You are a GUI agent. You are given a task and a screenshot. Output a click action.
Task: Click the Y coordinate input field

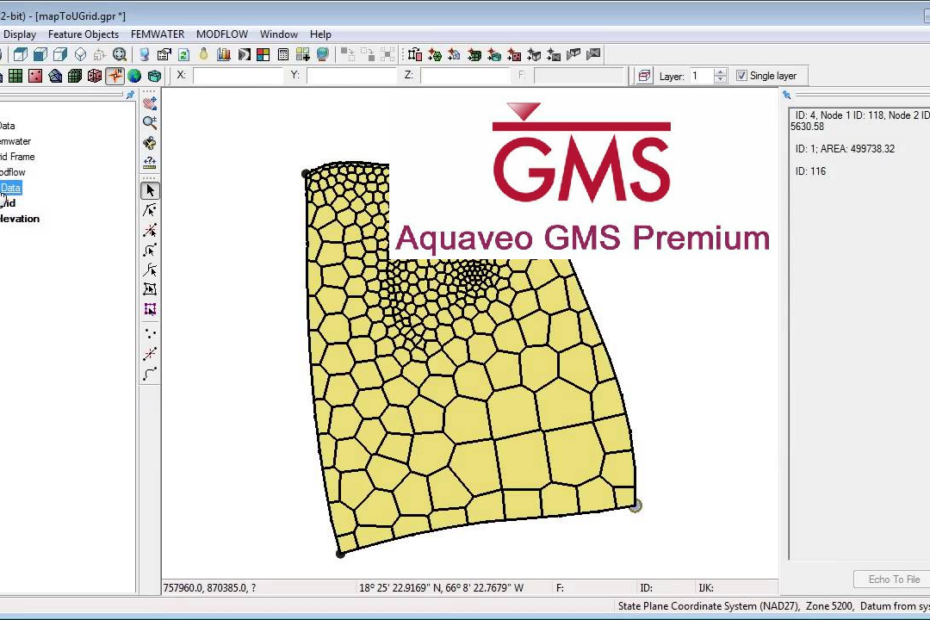click(351, 76)
